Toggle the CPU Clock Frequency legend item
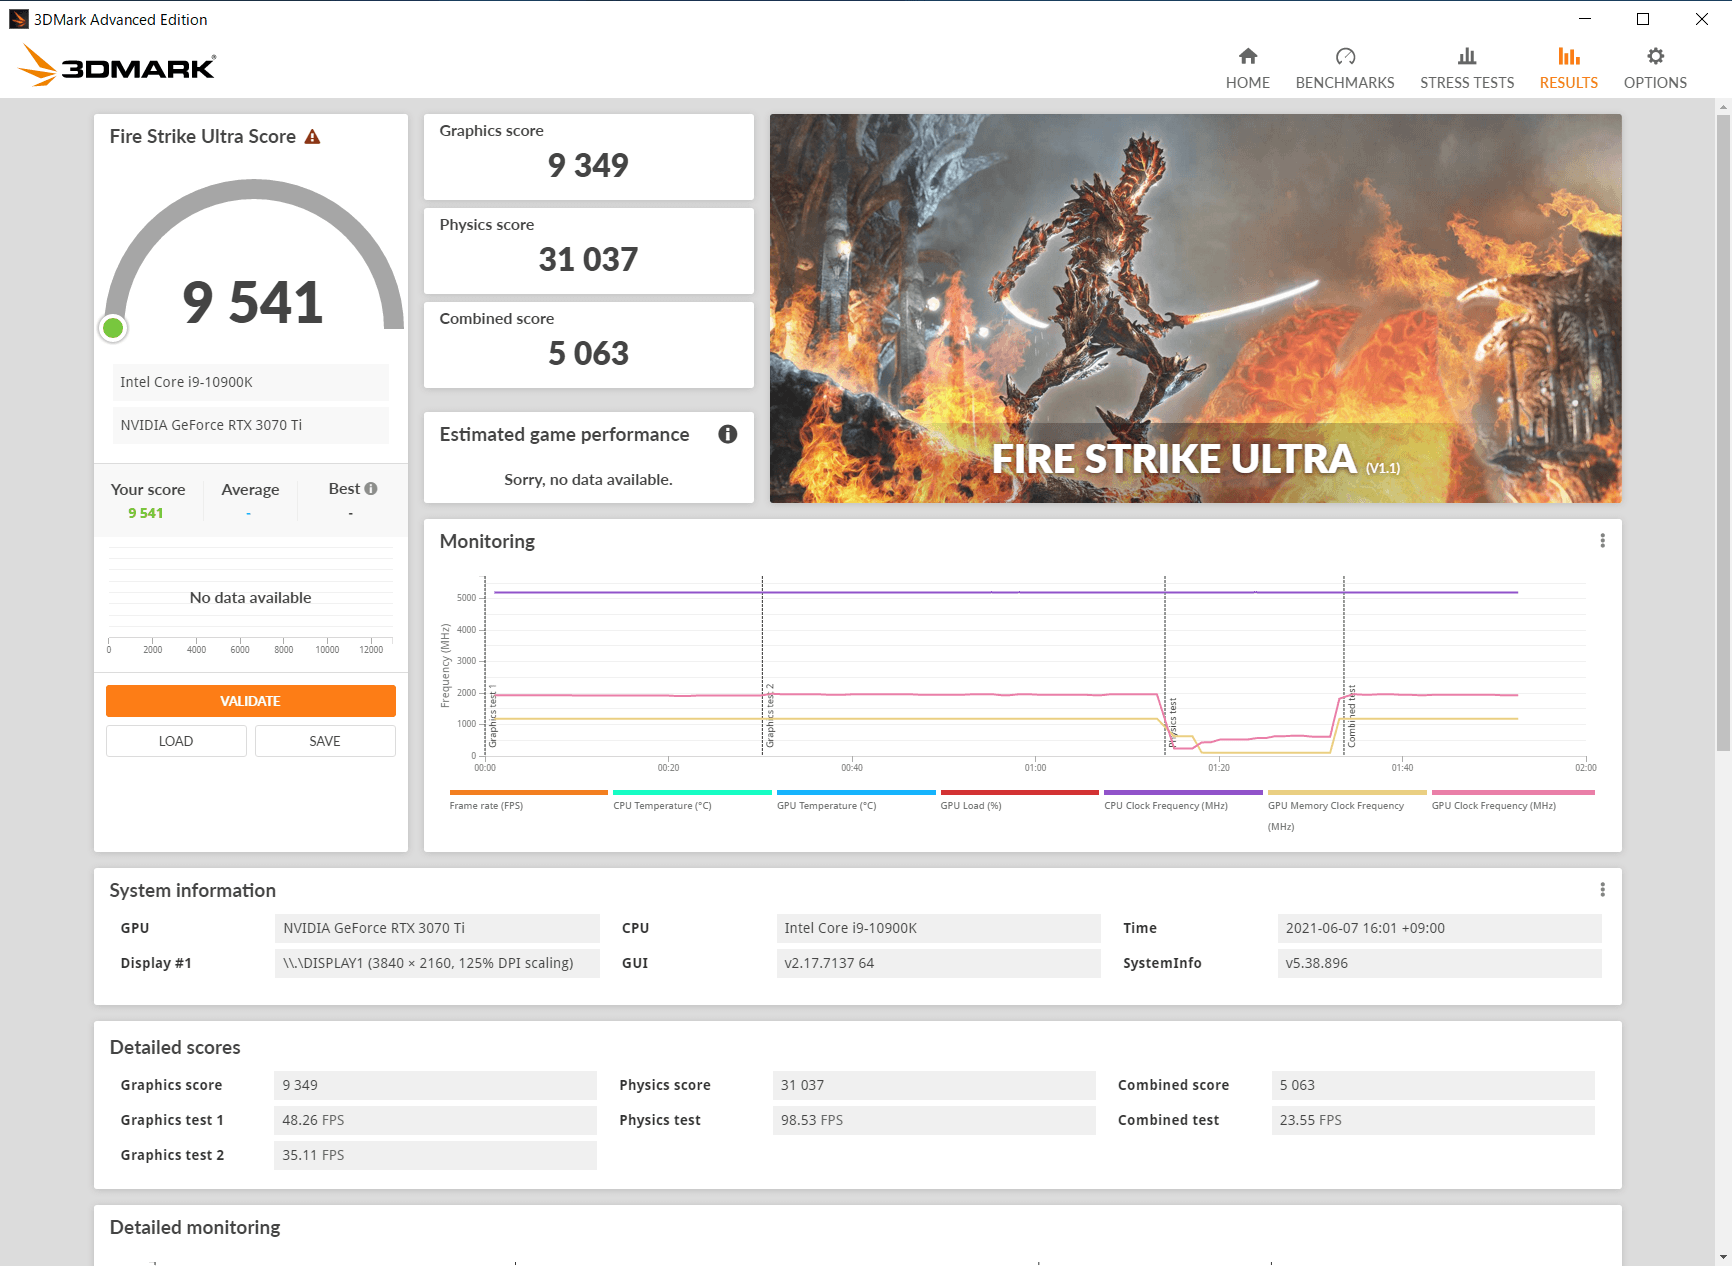The image size is (1732, 1266). (x=1183, y=800)
